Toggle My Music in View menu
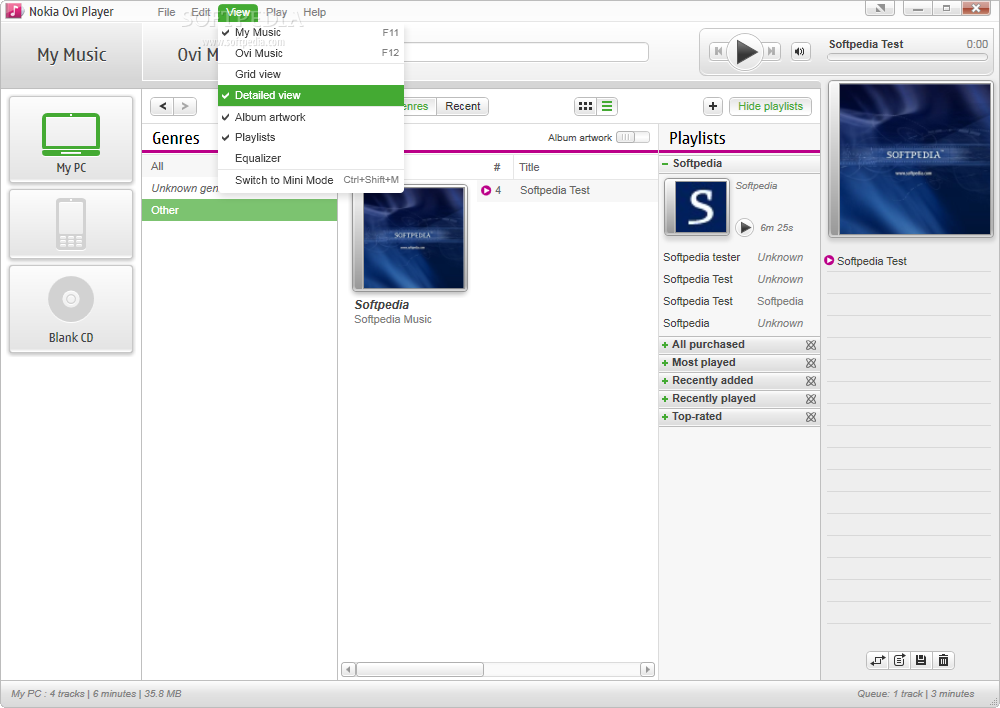Viewport: 1000px width, 708px height. [311, 32]
